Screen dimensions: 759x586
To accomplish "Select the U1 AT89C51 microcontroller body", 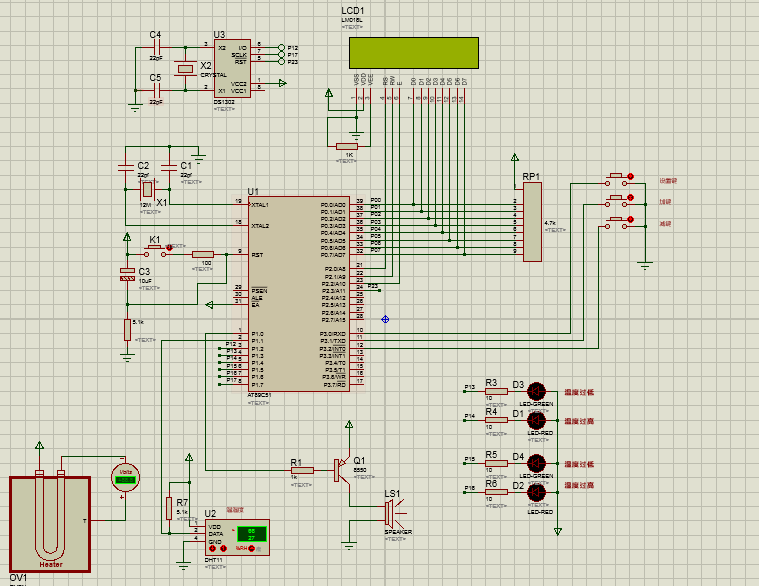I will click(x=299, y=294).
